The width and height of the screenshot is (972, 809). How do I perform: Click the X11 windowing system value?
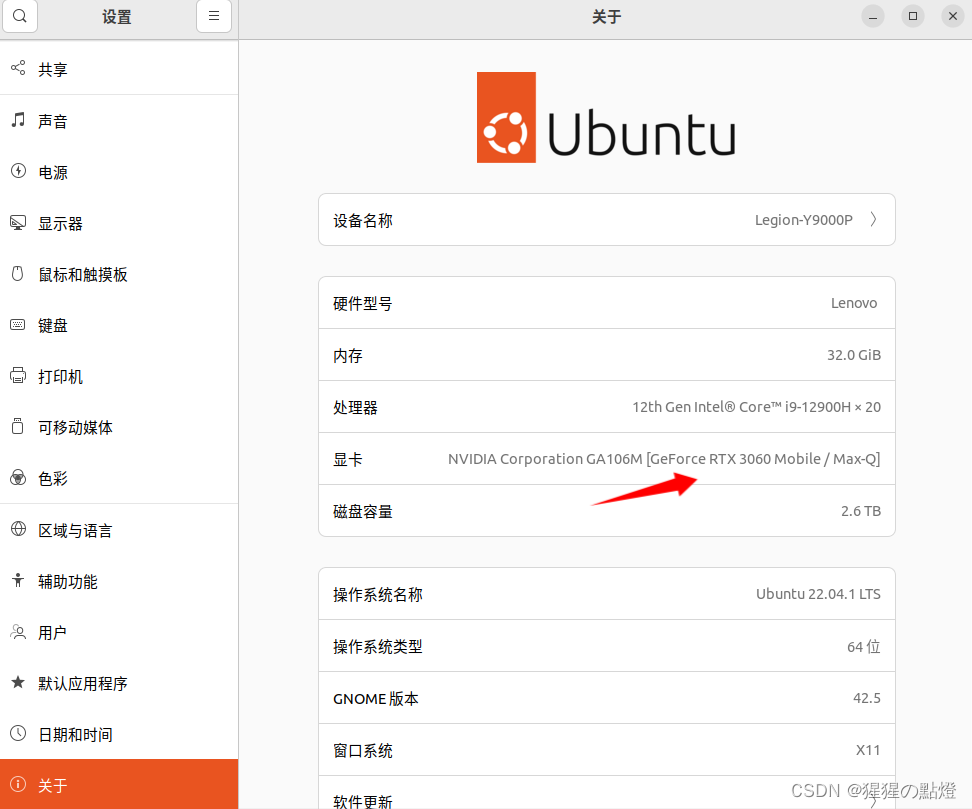point(868,750)
